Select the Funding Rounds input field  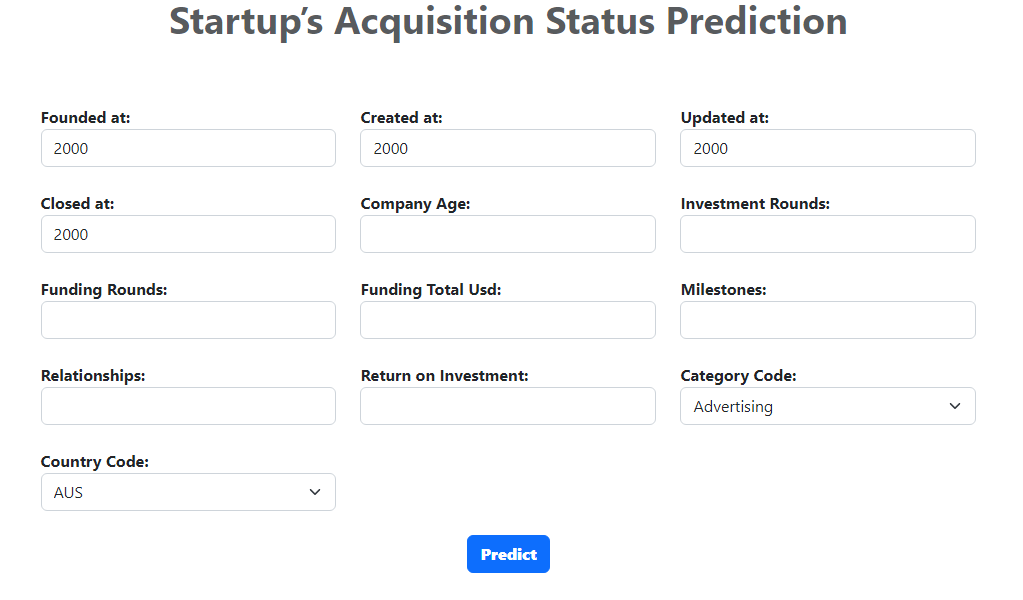click(x=188, y=320)
